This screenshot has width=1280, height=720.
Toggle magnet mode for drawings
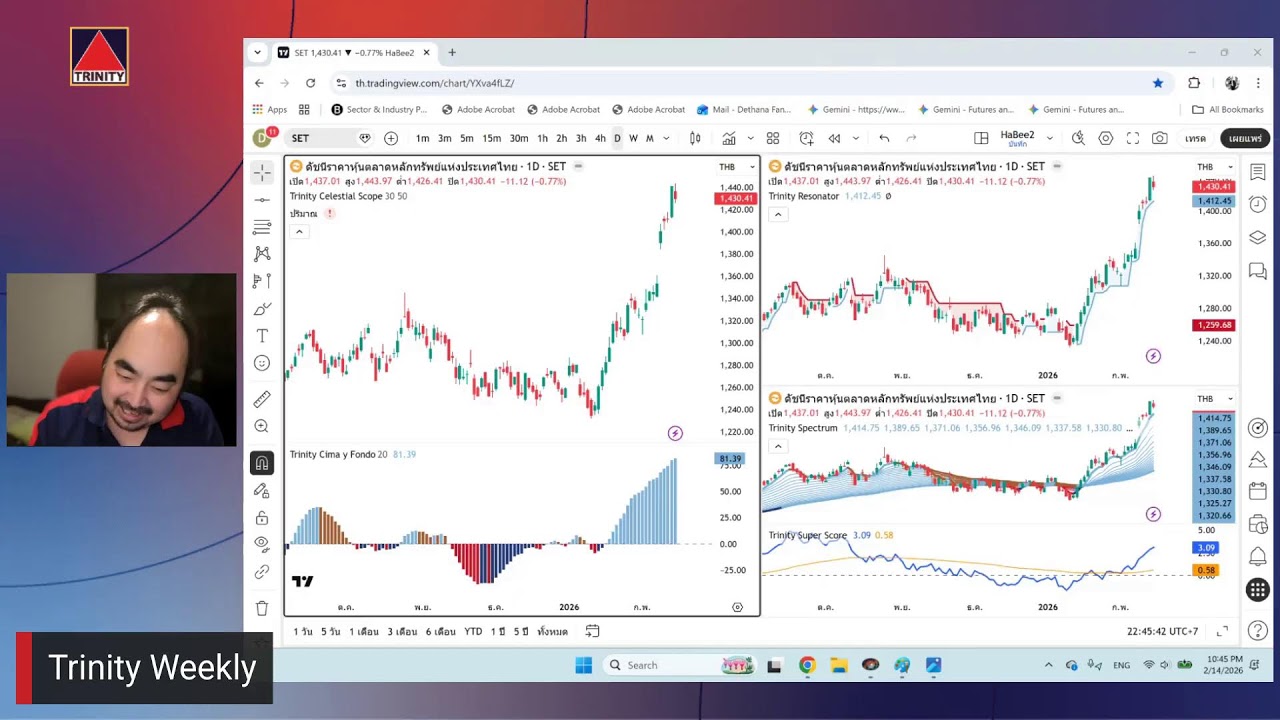[262, 463]
